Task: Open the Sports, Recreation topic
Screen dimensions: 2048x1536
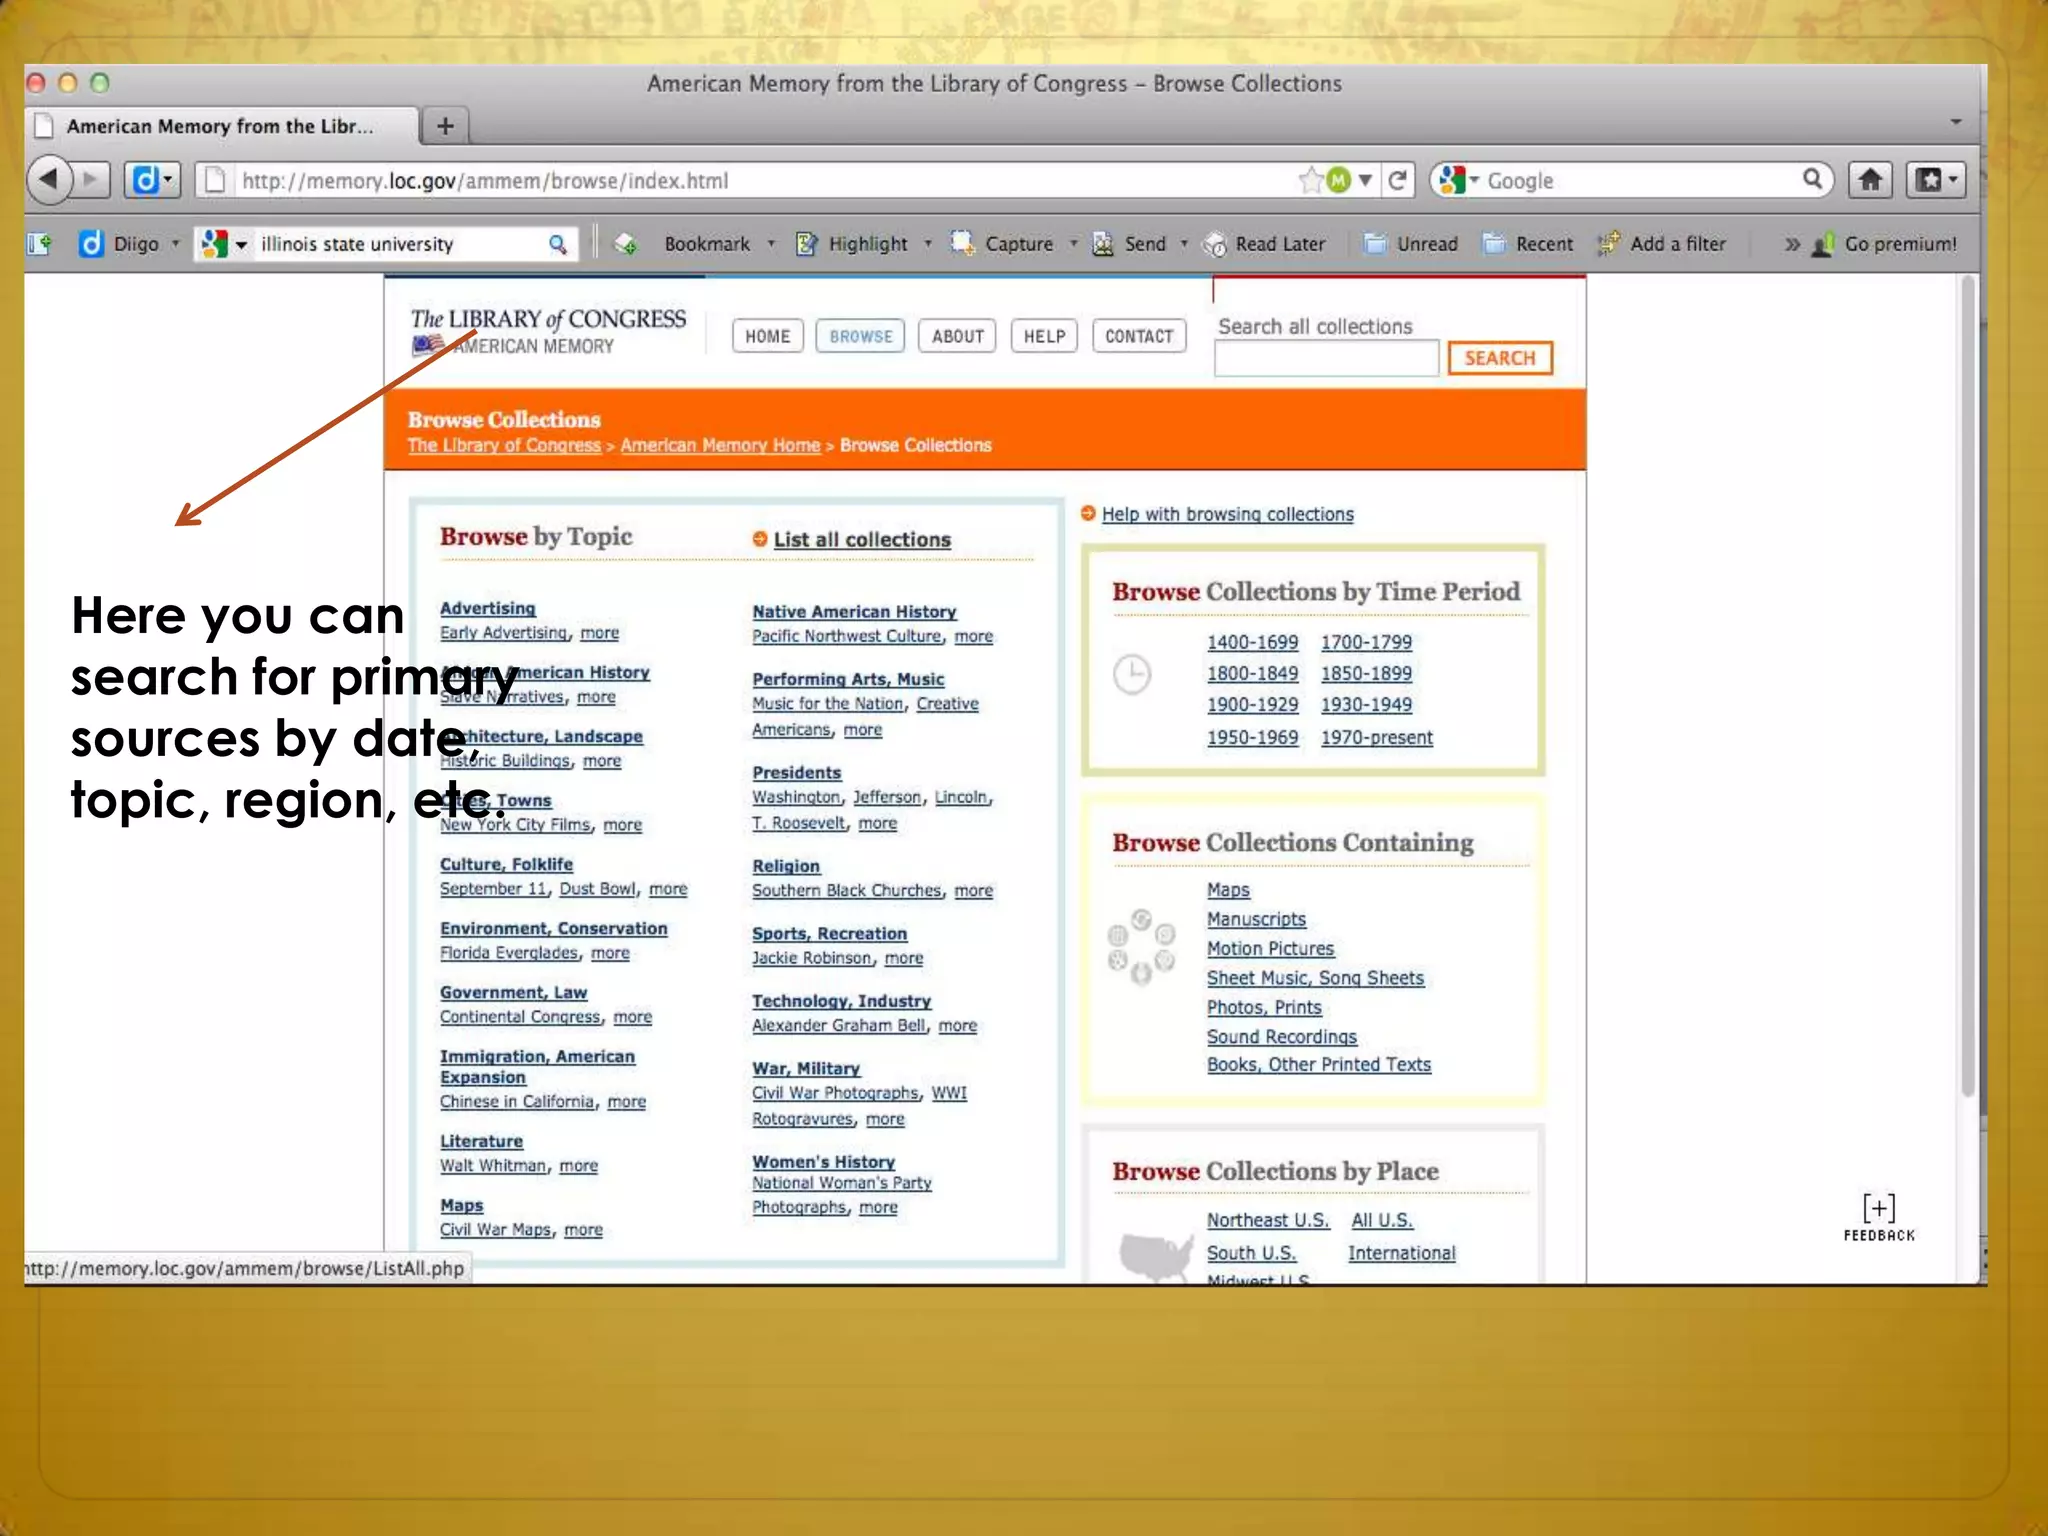Action: [829, 933]
